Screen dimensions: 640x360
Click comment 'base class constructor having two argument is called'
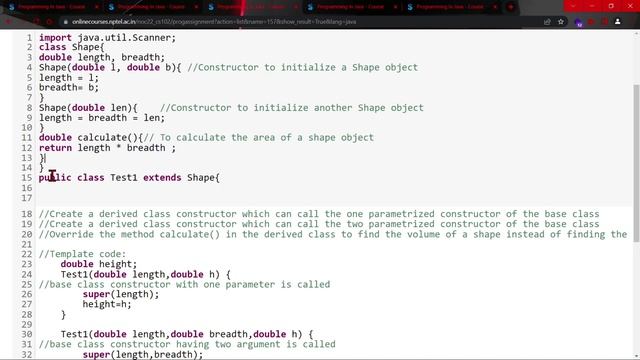tap(187, 344)
